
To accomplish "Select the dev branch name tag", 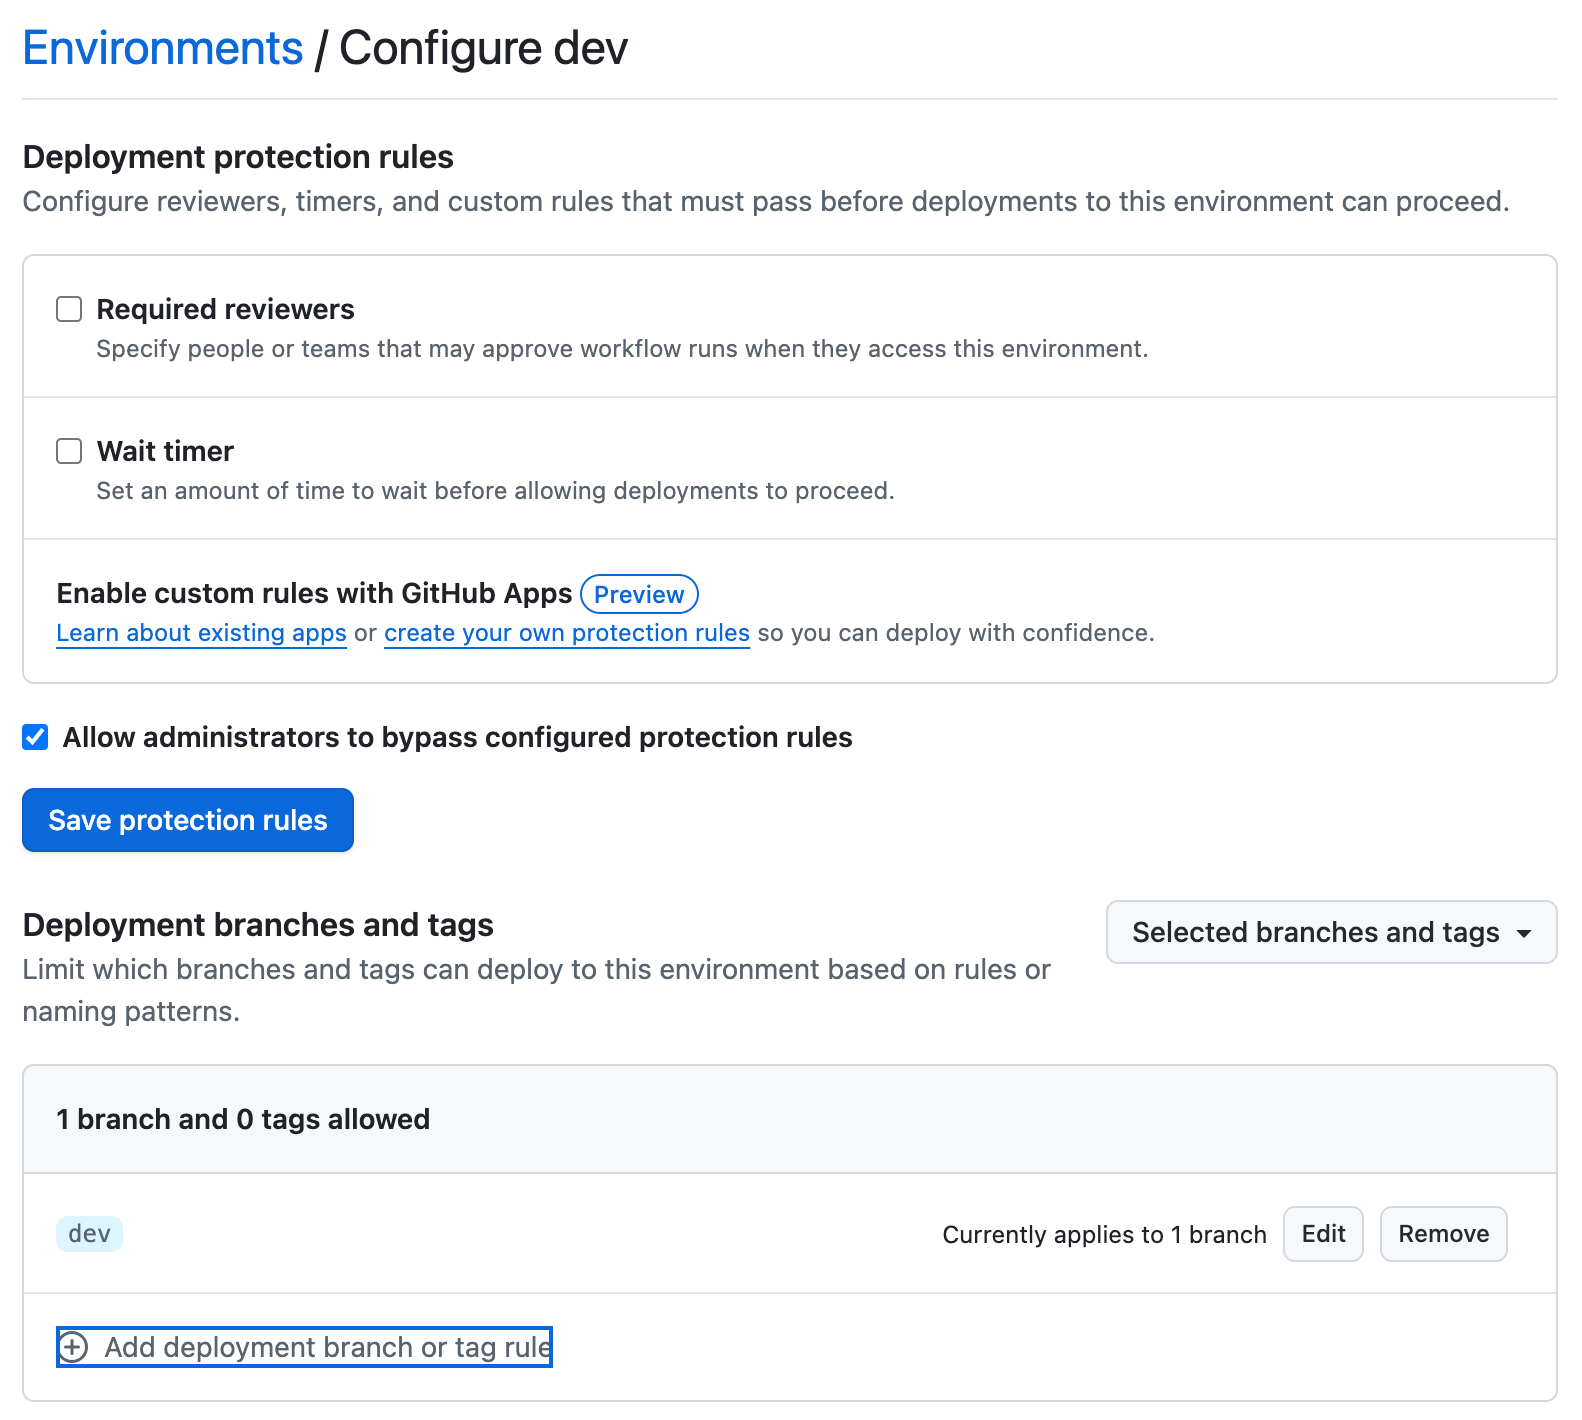I will point(89,1234).
